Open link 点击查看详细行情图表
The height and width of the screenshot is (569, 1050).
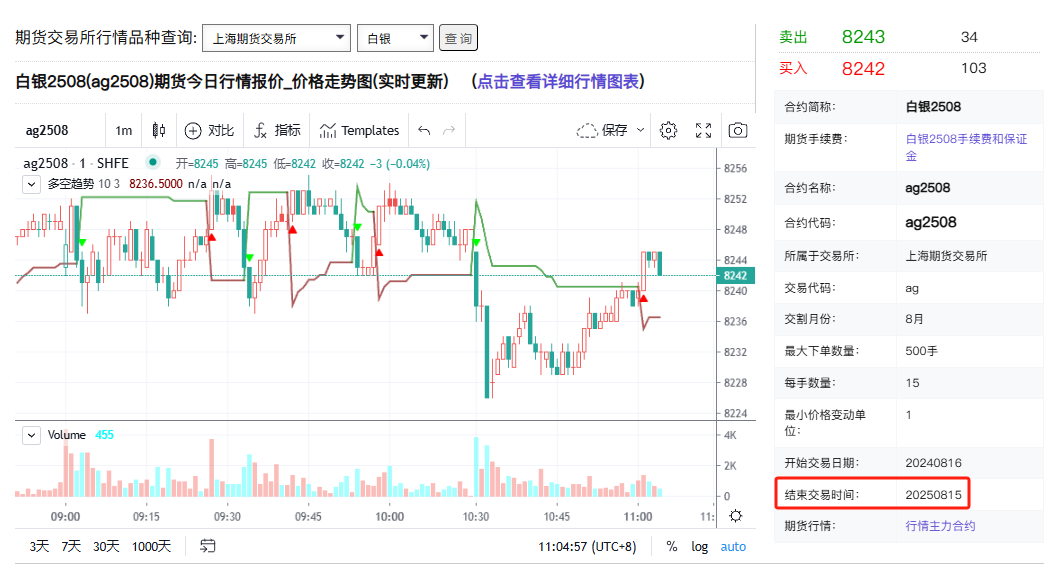pos(558,82)
